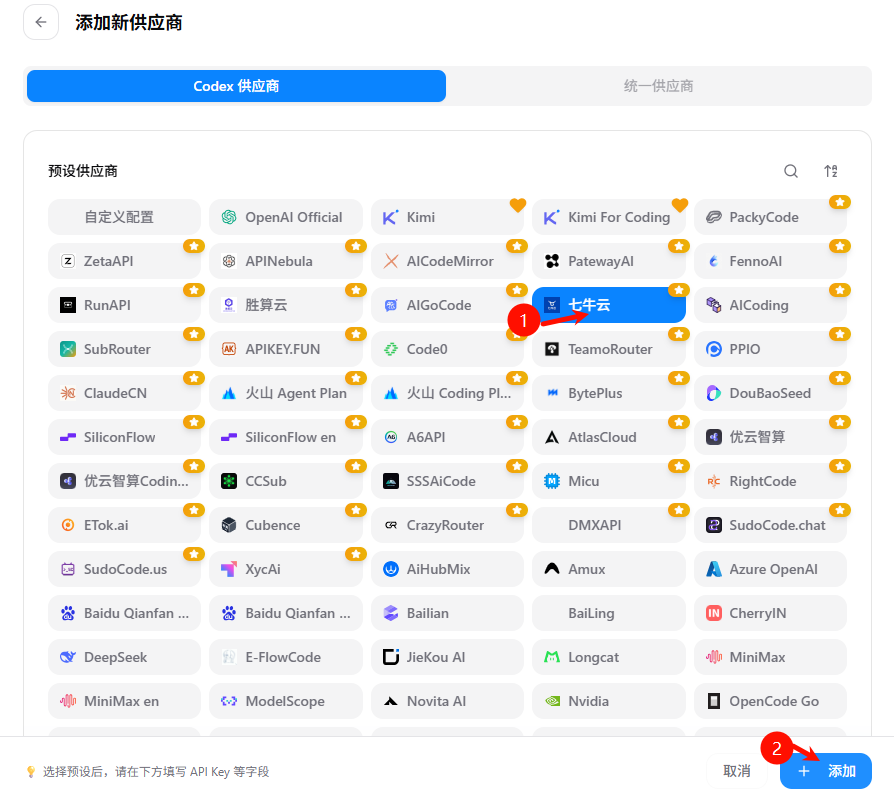The width and height of the screenshot is (894, 798).
Task: Click the APINebula logo icon
Action: 229,261
